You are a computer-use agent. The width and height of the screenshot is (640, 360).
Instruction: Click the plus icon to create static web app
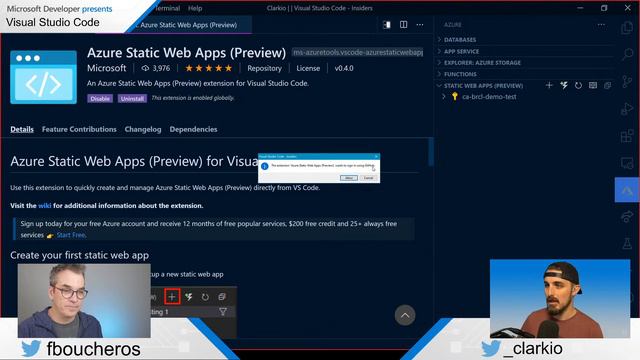point(549,85)
